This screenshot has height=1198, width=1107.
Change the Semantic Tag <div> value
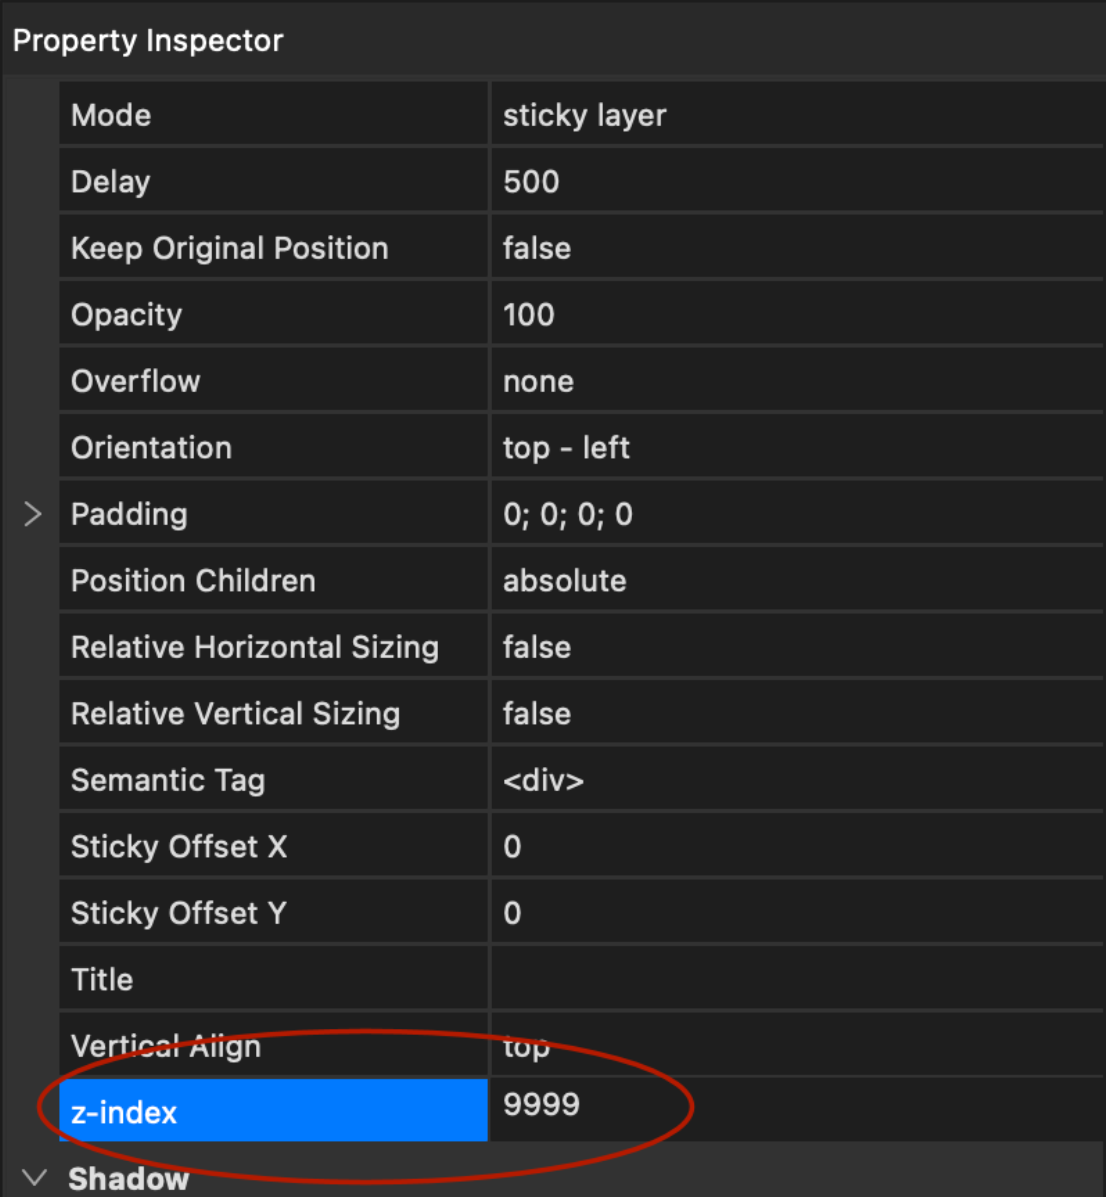[795, 780]
